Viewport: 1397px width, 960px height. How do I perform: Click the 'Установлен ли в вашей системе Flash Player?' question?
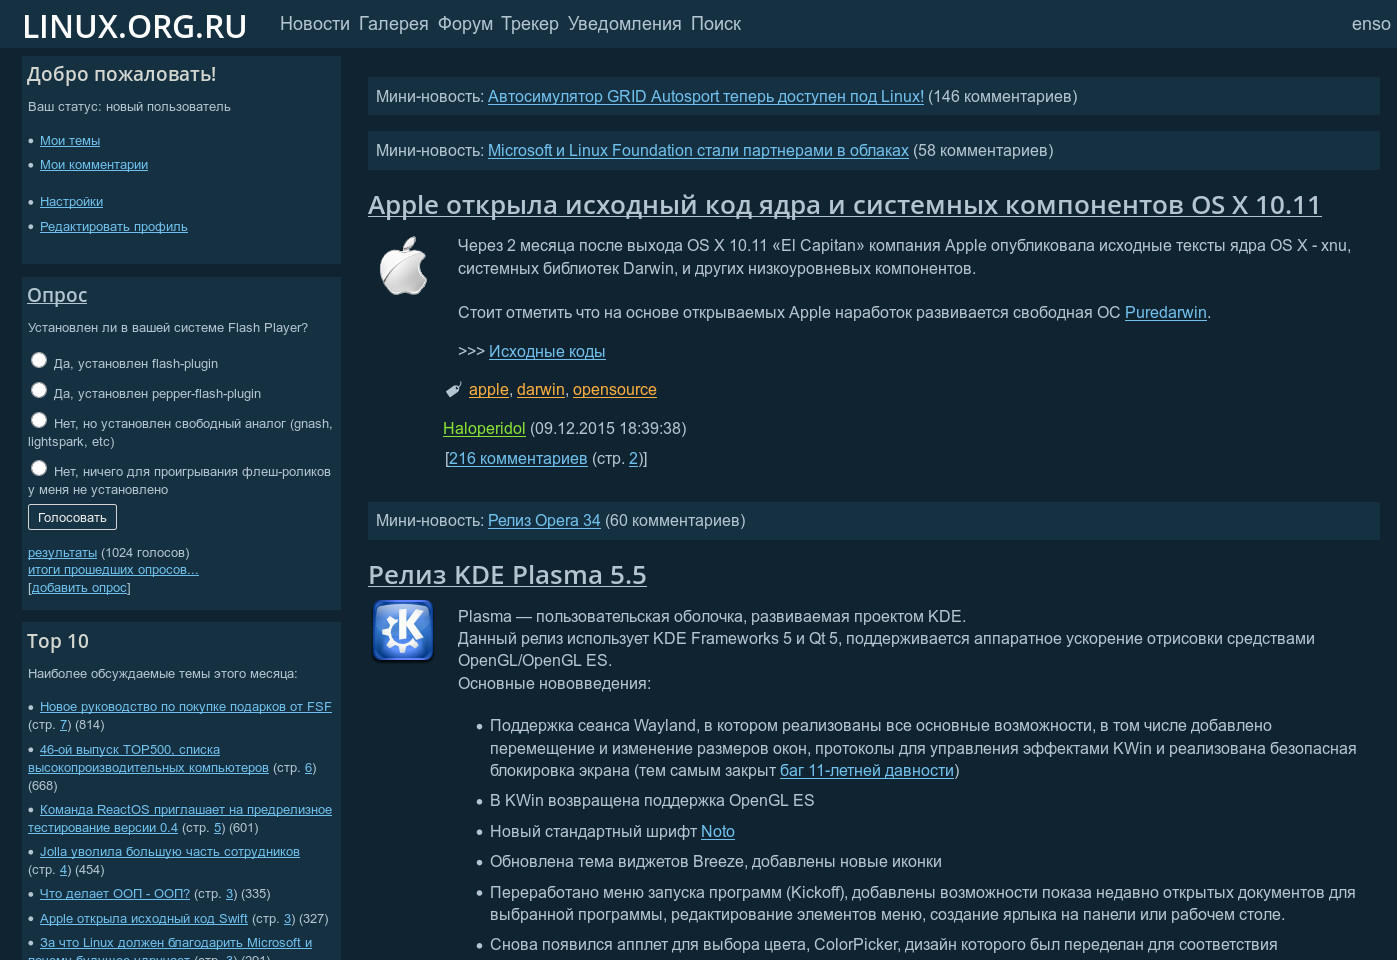(x=168, y=328)
